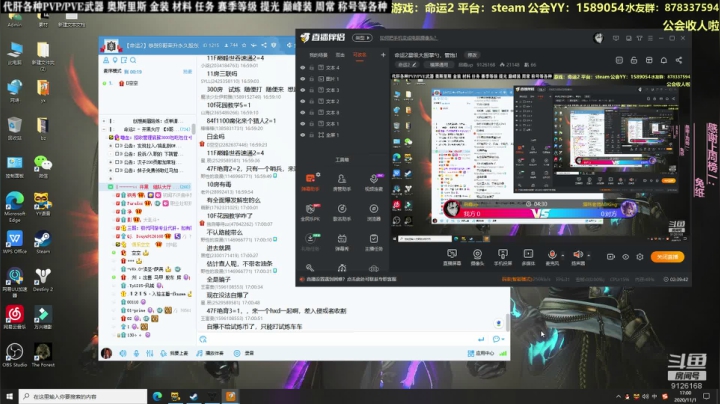Hide the 文本 8 layer
The width and height of the screenshot is (720, 404).
[x=302, y=112]
